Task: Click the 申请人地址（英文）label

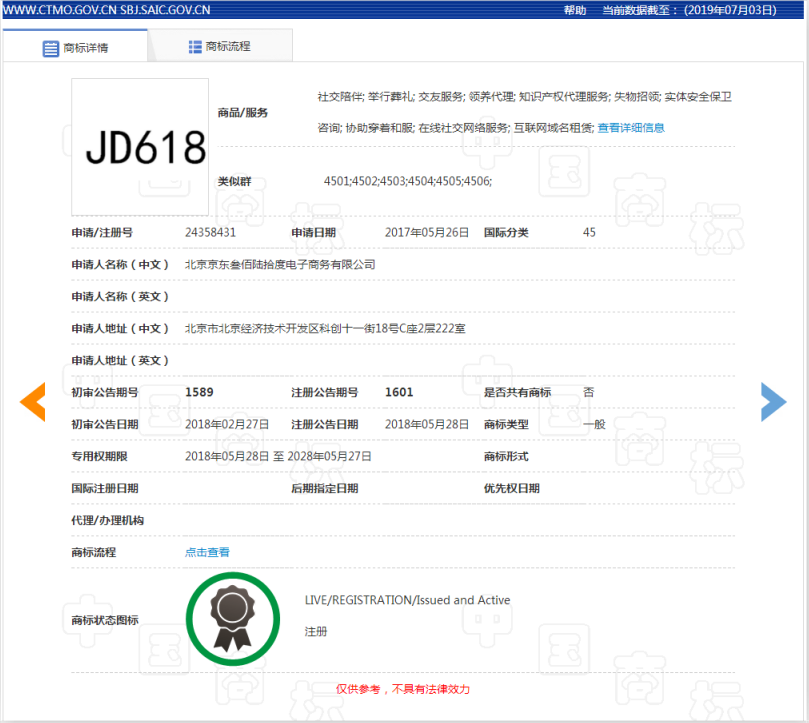Action: (120, 361)
